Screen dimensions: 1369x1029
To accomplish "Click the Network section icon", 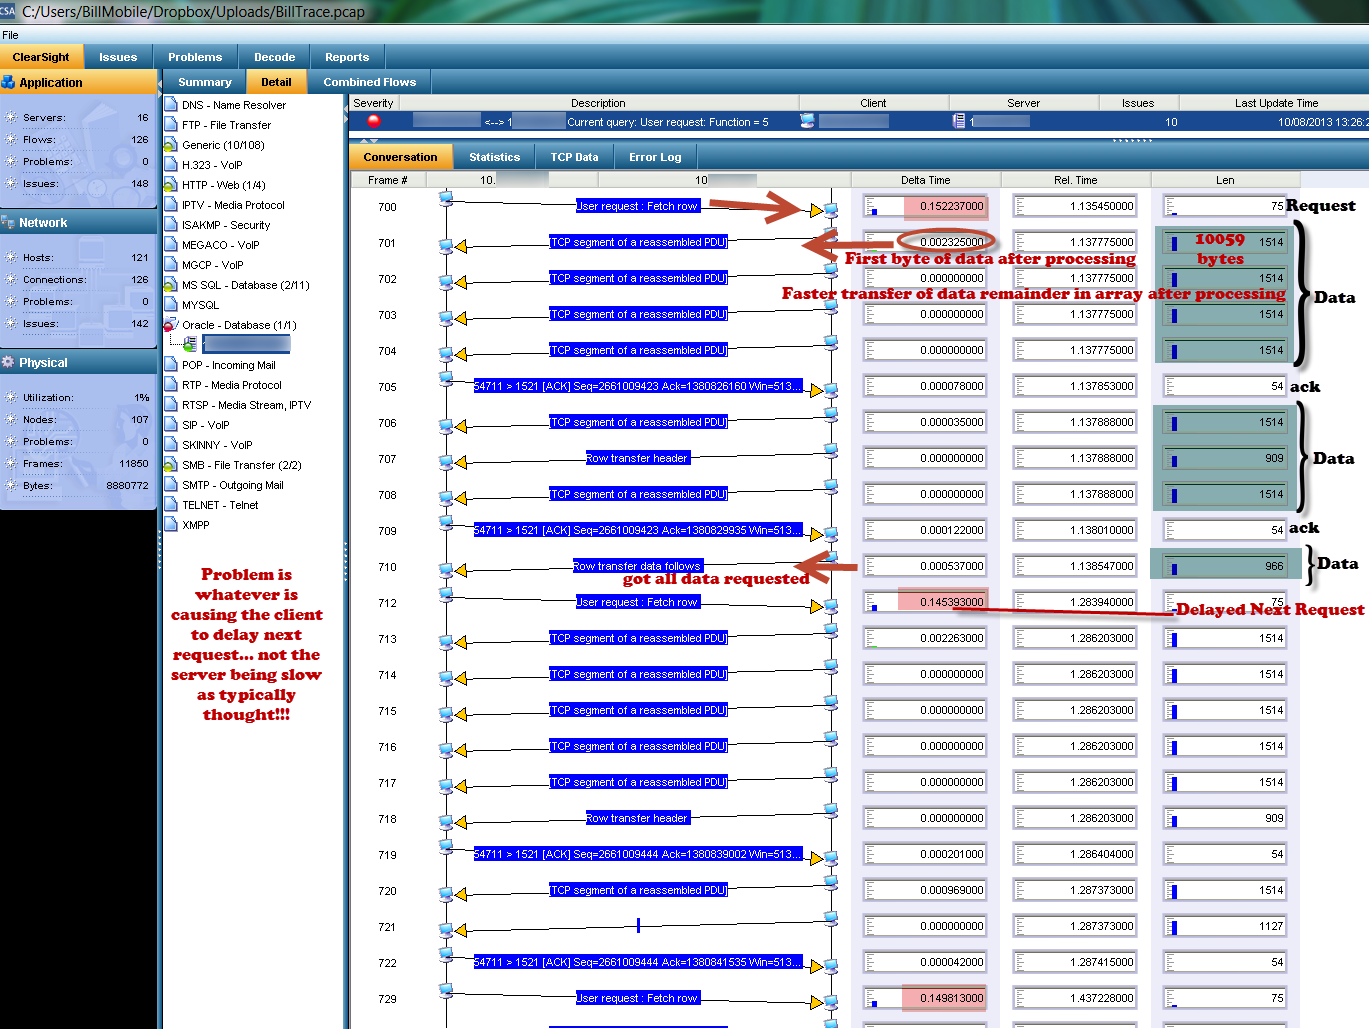I will tap(8, 222).
